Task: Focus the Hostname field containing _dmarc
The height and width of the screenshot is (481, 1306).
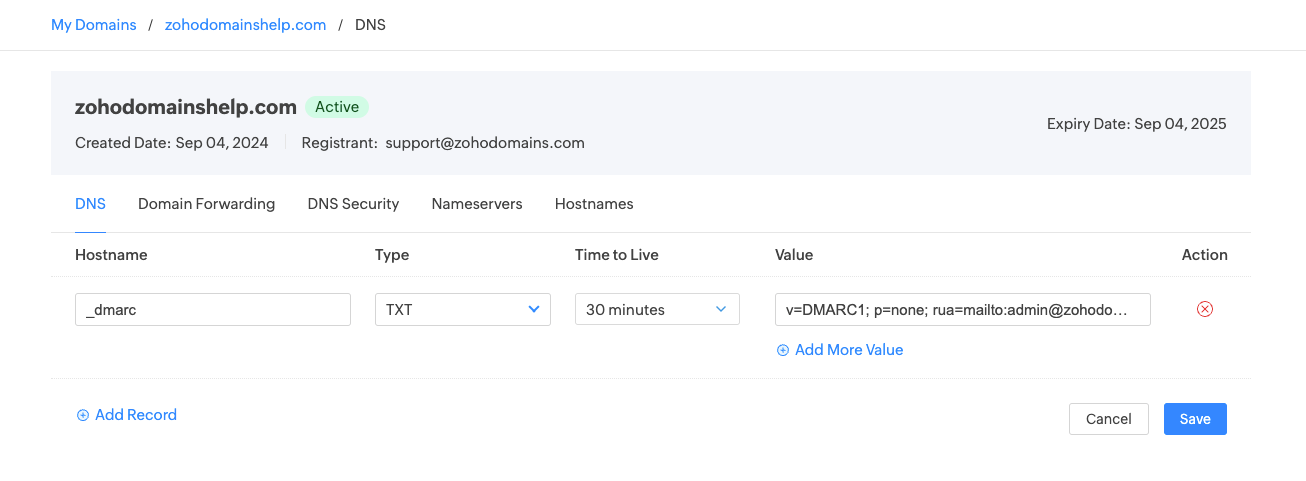Action: point(213,309)
